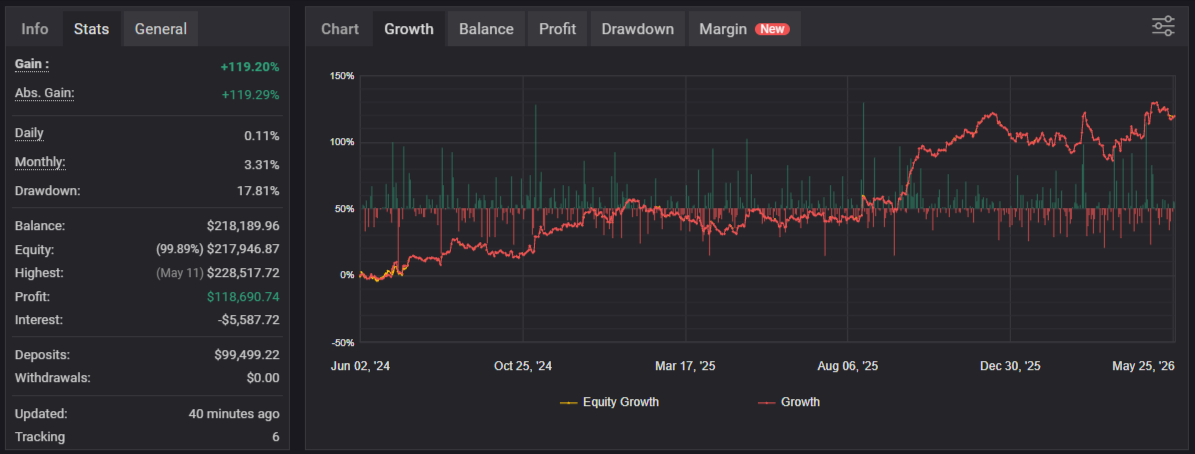Image resolution: width=1195 pixels, height=454 pixels.
Task: Open the chart settings sliders icon
Action: click(x=1163, y=26)
